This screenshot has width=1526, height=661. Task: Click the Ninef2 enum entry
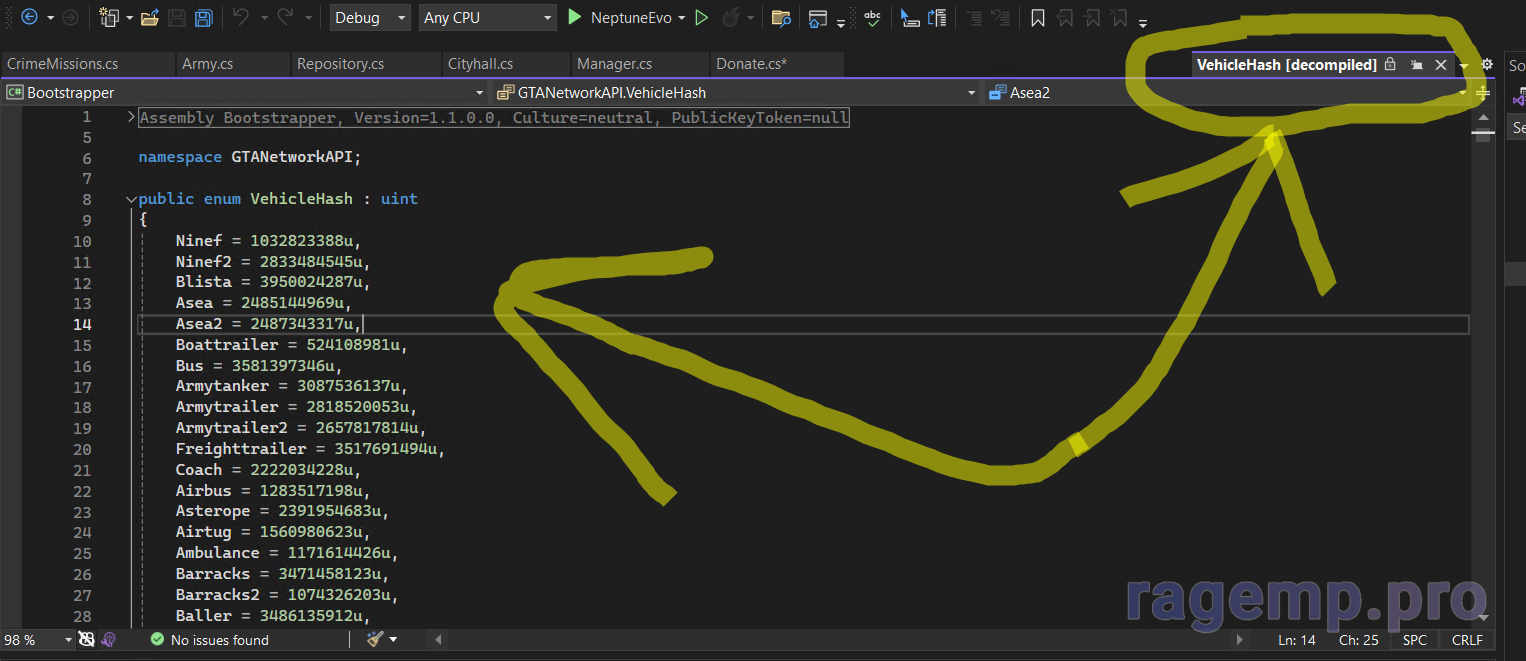(272, 262)
